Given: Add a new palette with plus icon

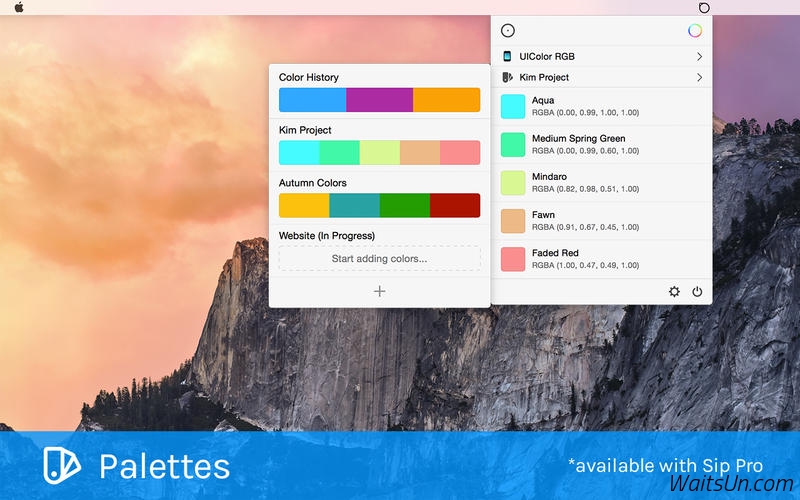Looking at the screenshot, I should 380,291.
